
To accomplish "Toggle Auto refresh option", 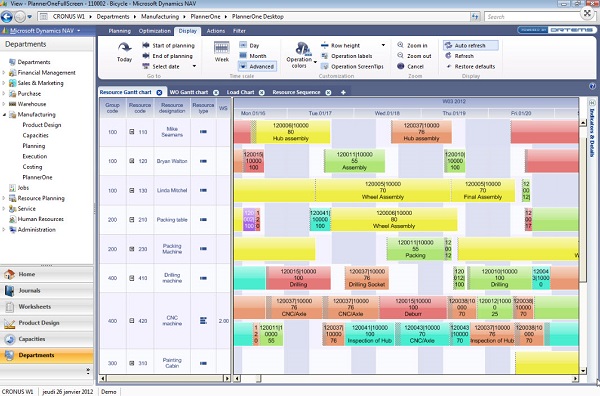I will 471,45.
